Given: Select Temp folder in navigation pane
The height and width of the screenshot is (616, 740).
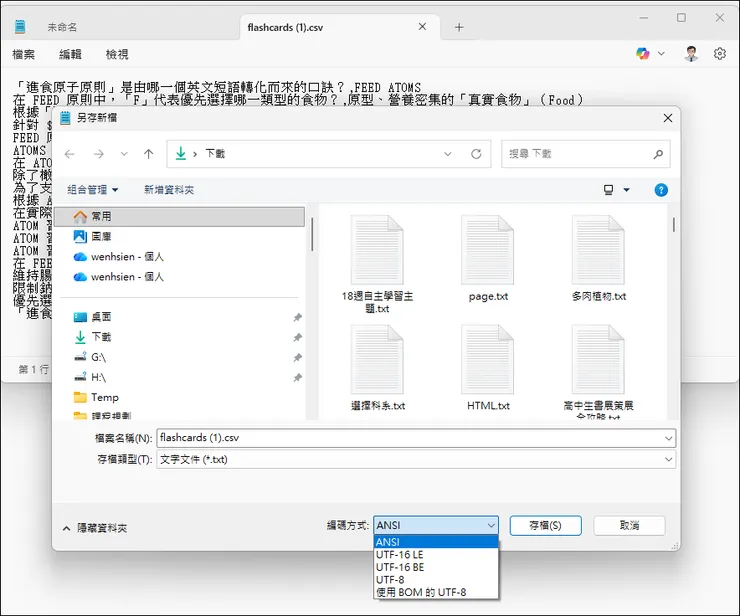Looking at the screenshot, I should [179, 397].
